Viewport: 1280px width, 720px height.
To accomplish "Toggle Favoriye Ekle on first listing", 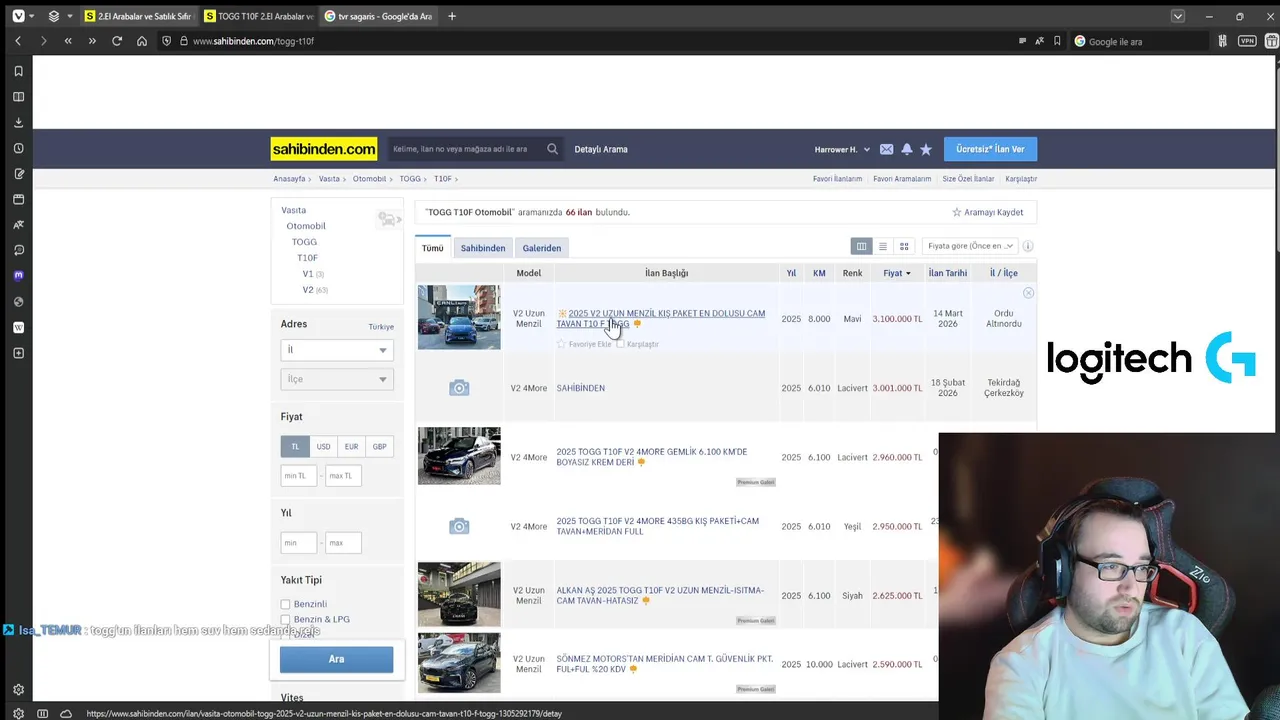I will tap(584, 344).
